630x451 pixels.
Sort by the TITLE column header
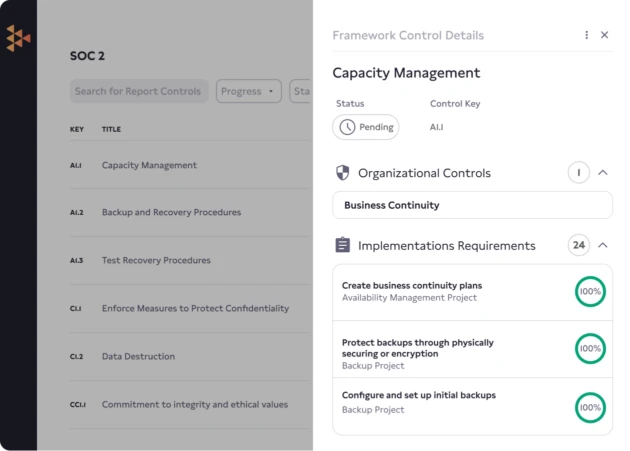(x=111, y=130)
